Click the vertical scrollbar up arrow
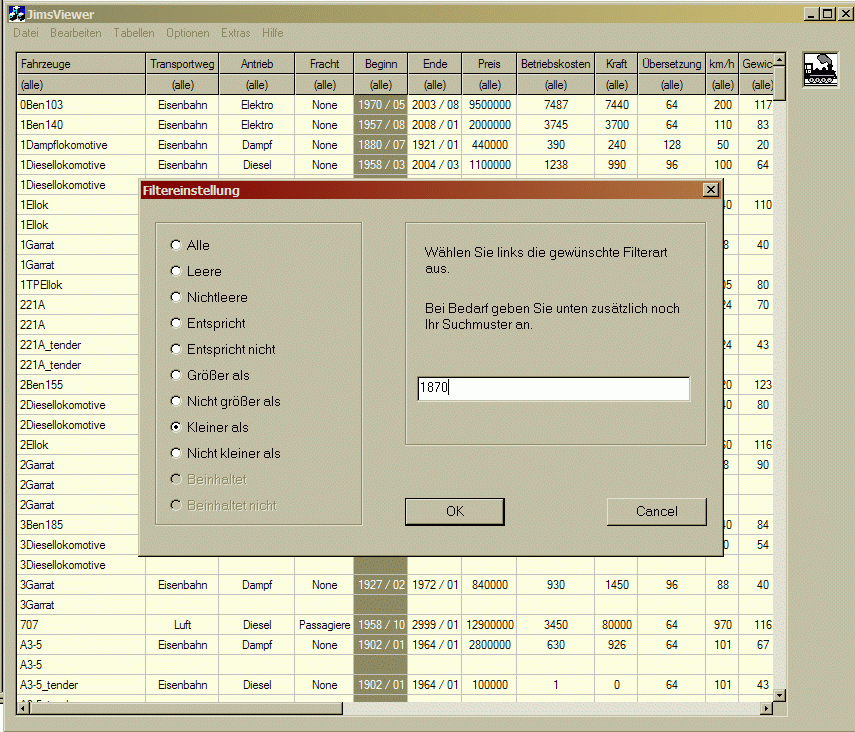 (780, 61)
